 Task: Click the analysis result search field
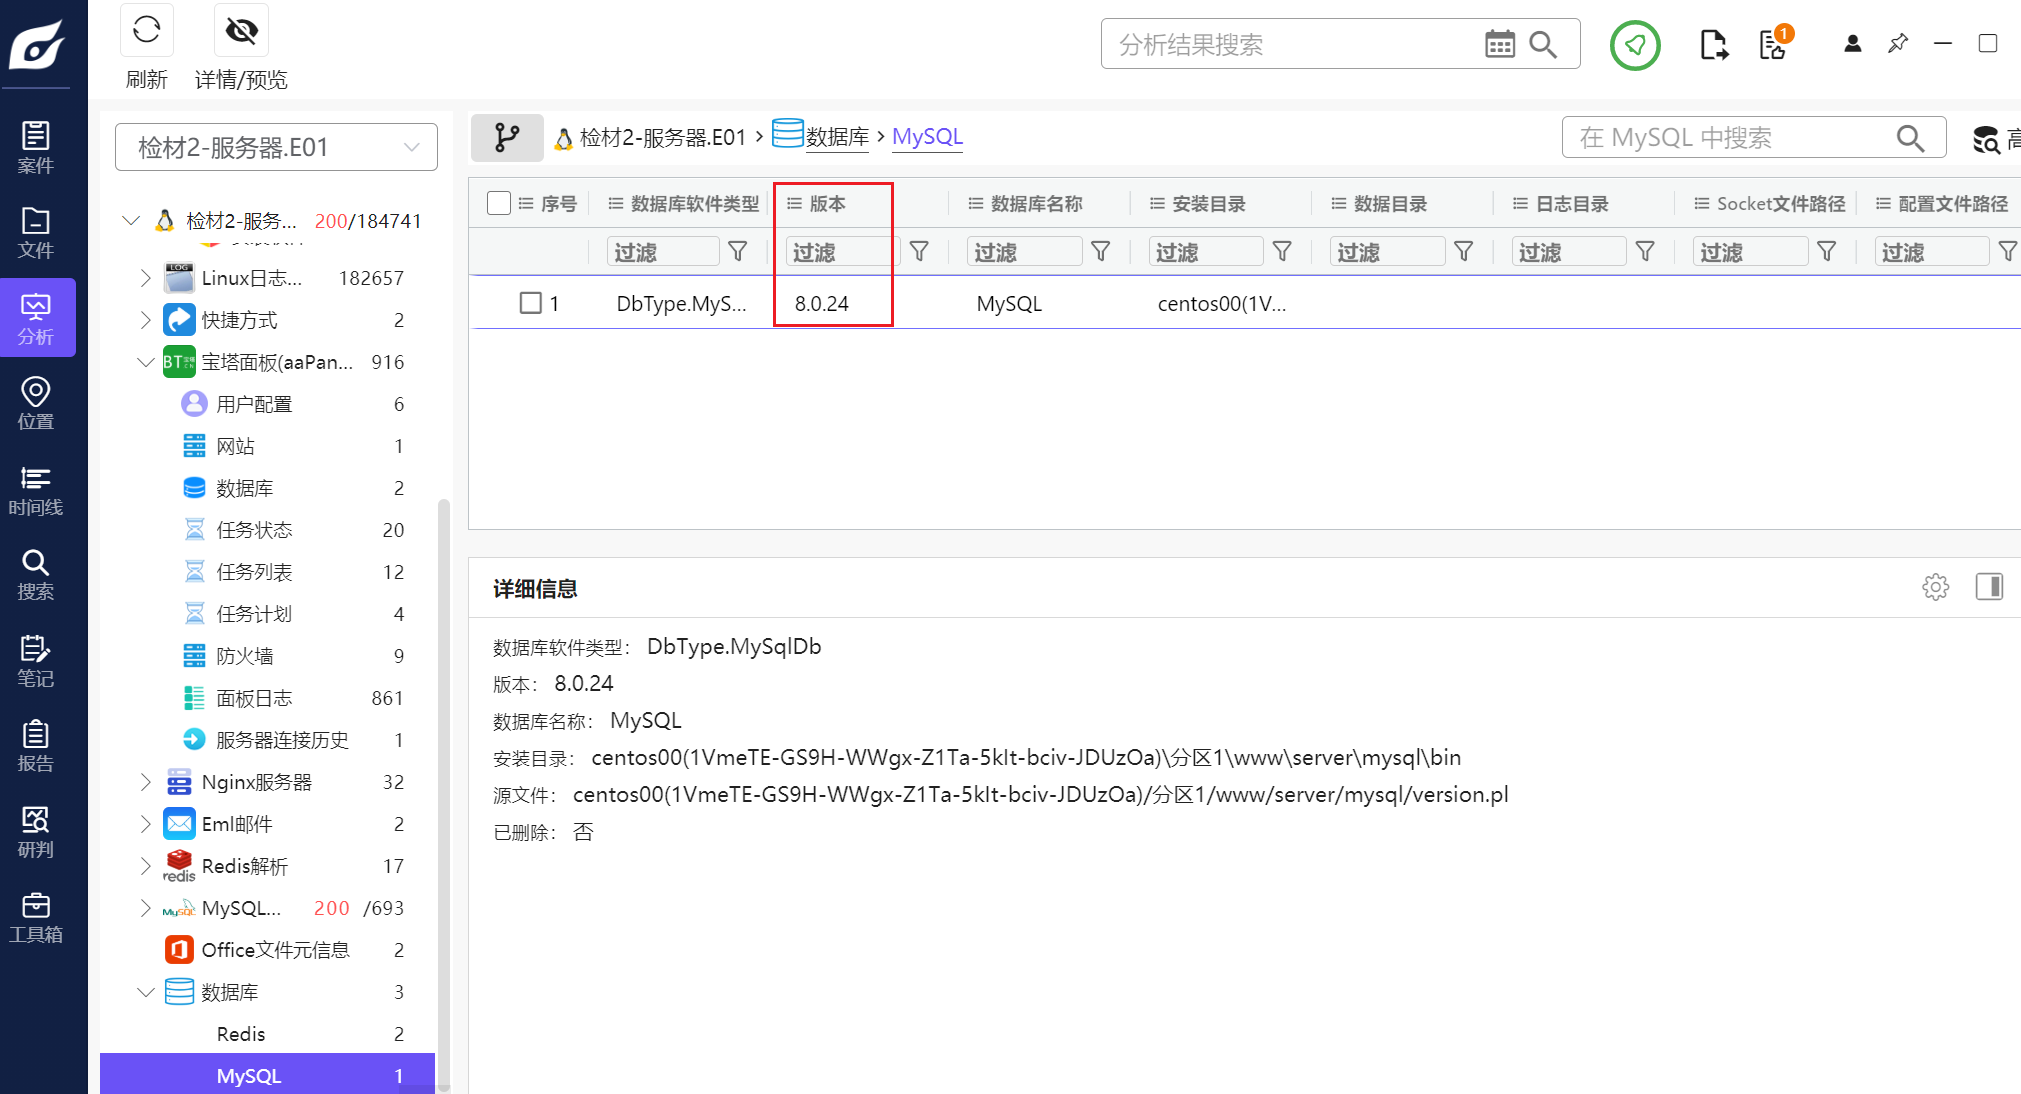click(x=1290, y=44)
